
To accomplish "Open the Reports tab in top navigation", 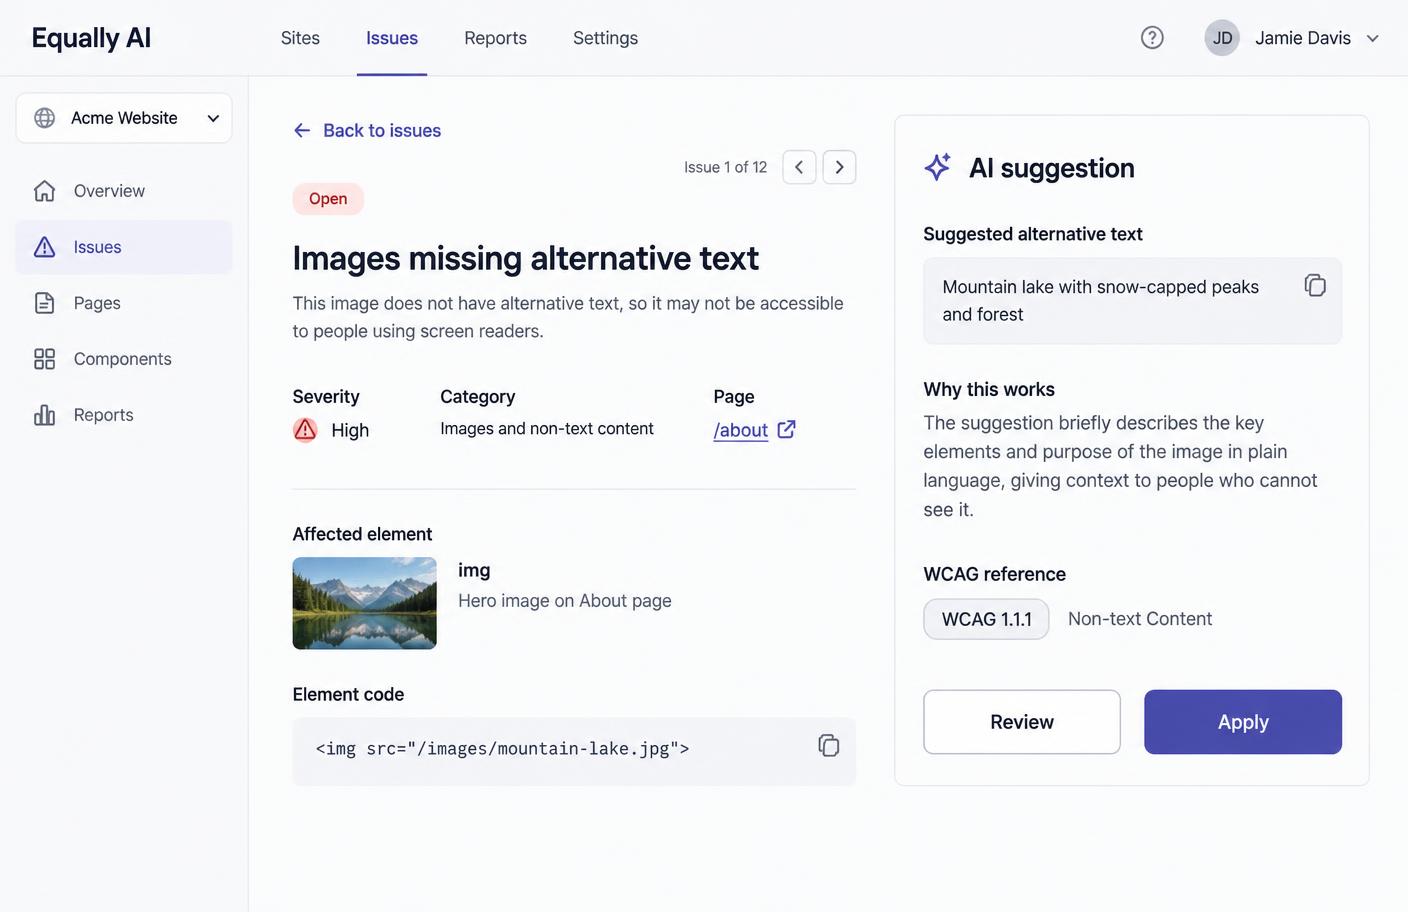I will [495, 38].
